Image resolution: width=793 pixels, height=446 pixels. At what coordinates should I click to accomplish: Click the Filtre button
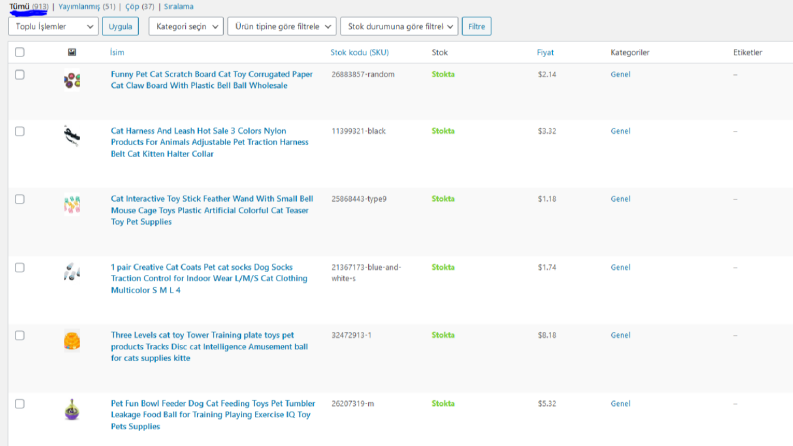(476, 26)
